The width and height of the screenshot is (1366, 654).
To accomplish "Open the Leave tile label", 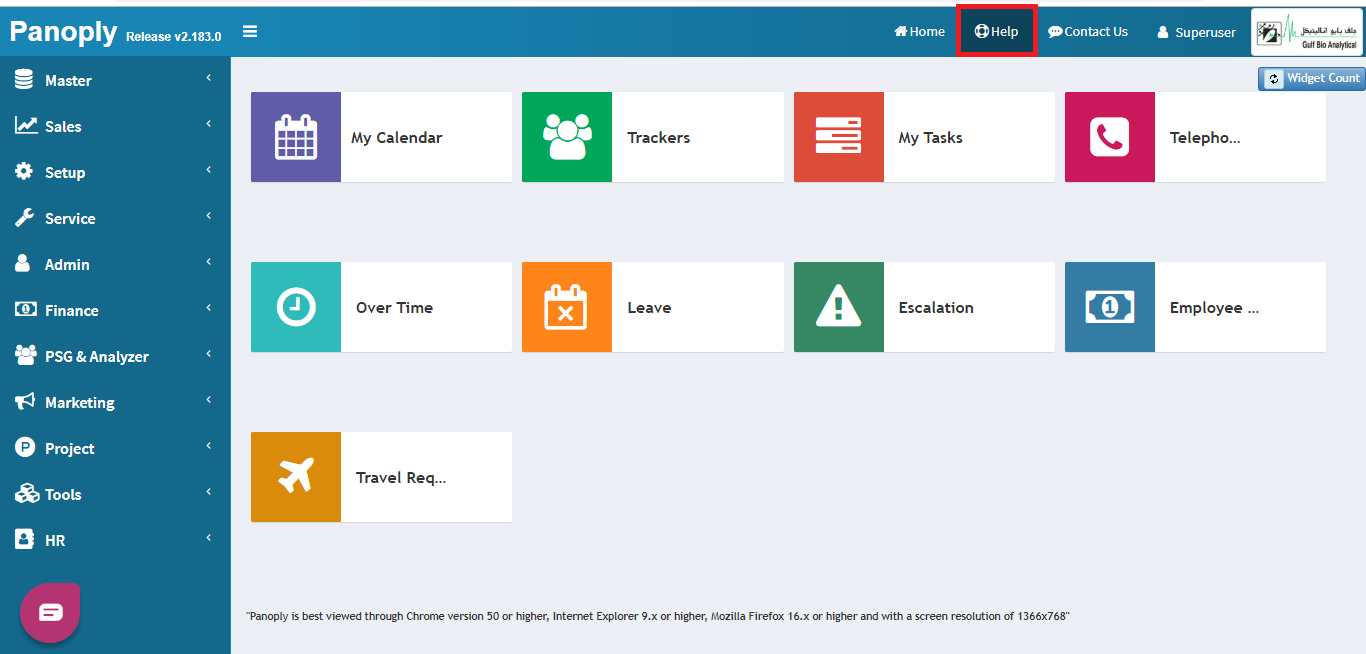I will 649,308.
